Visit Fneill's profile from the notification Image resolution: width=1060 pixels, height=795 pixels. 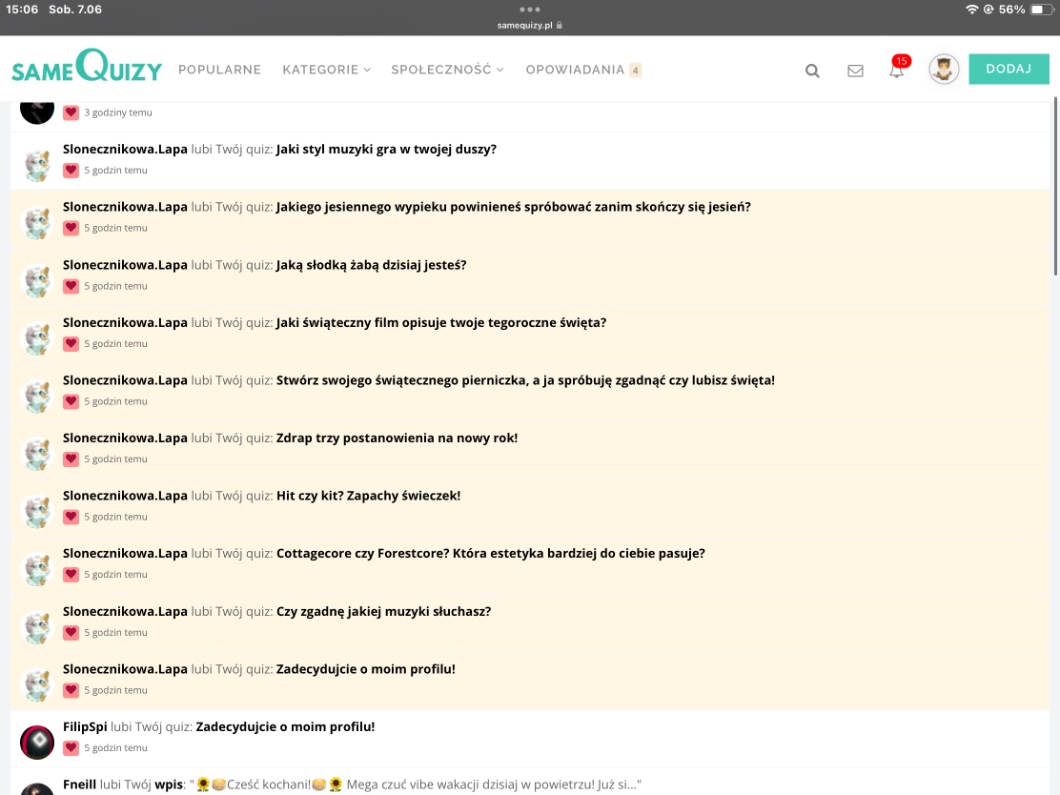point(80,785)
